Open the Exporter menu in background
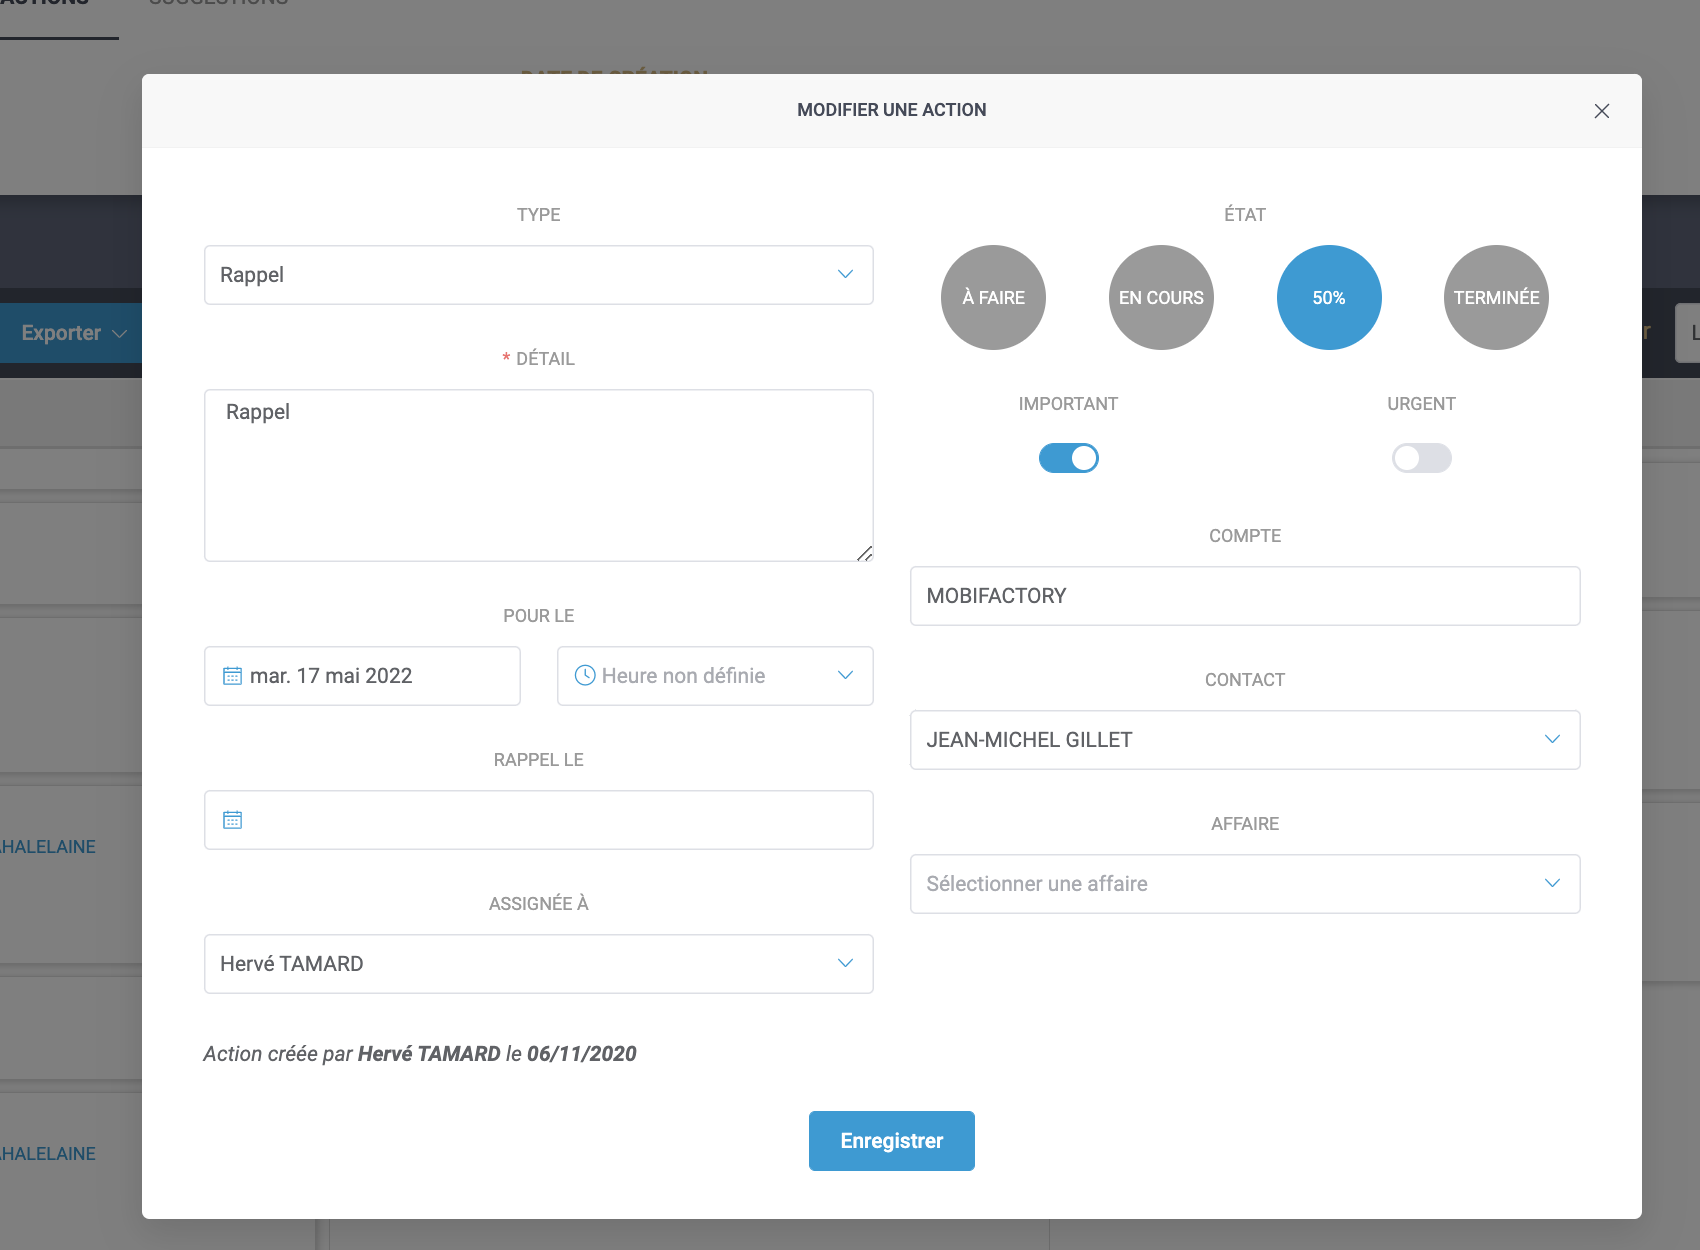The image size is (1700, 1250). pos(72,333)
